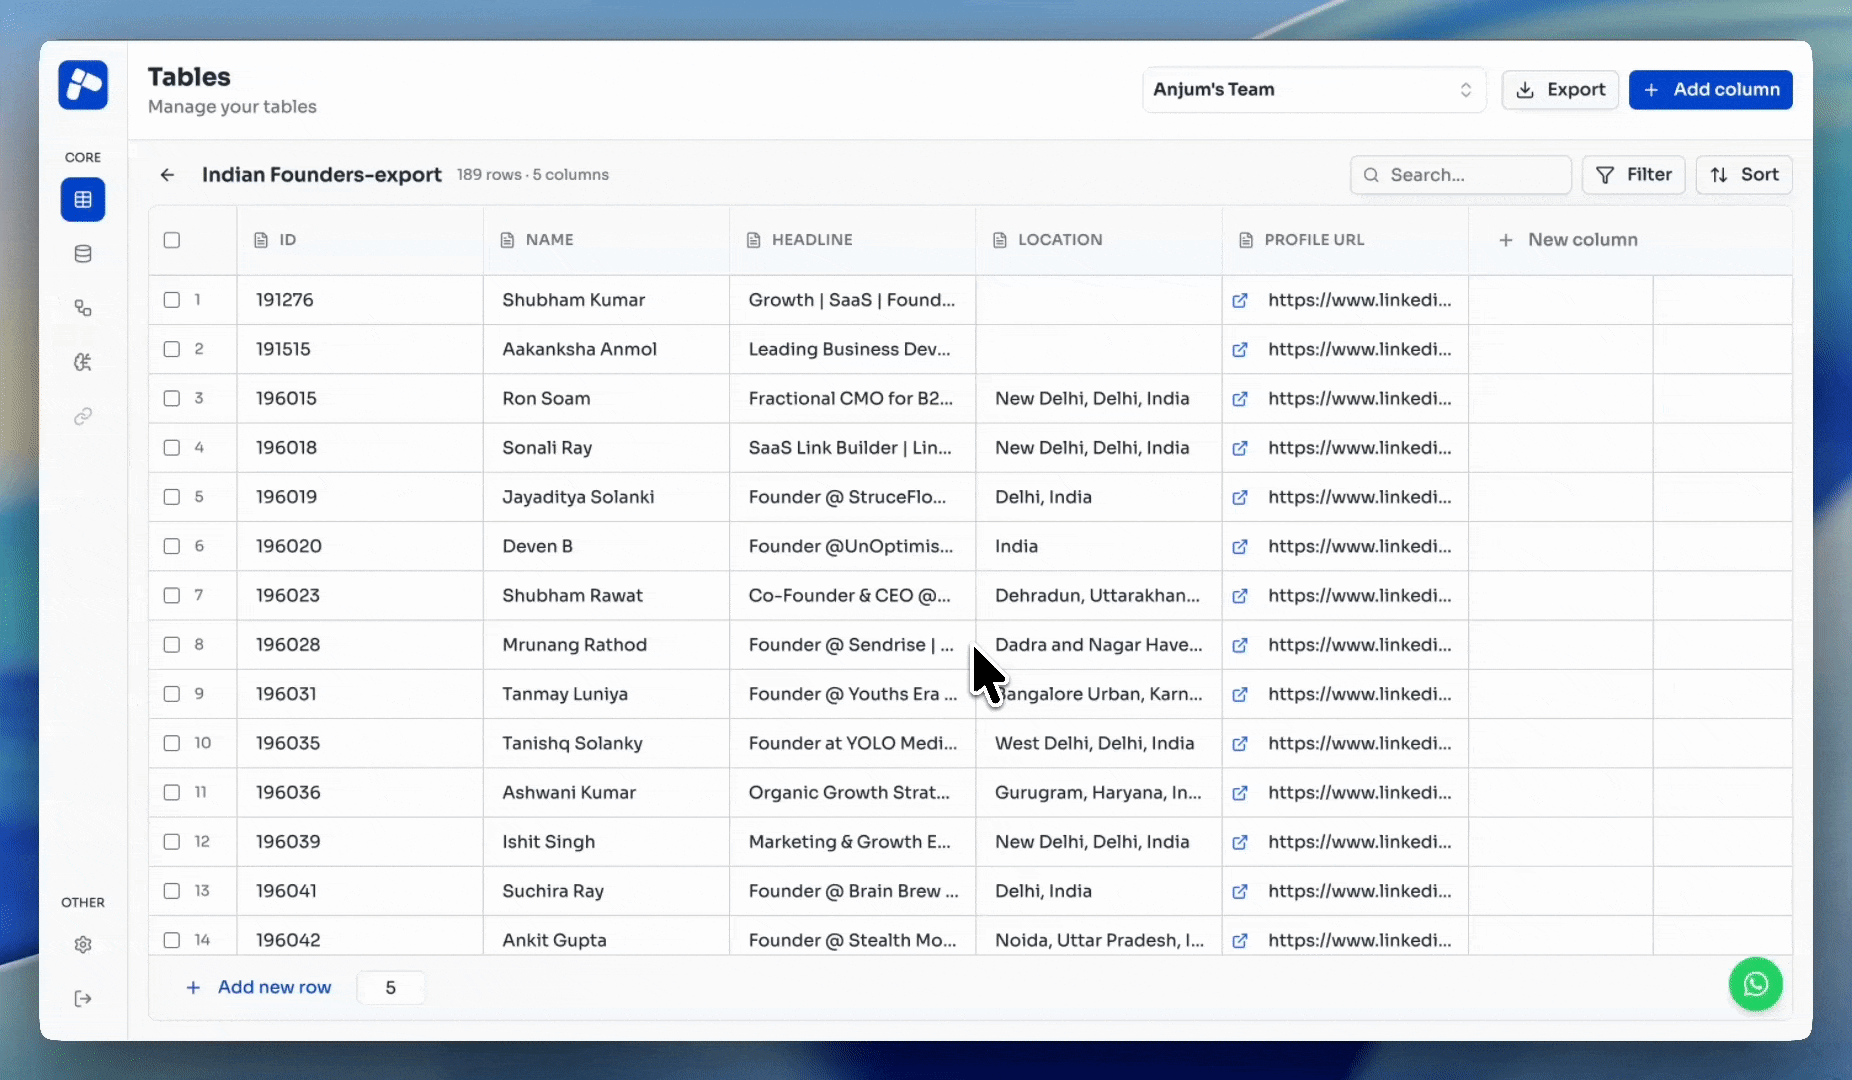Focus the Search input field

1460,175
